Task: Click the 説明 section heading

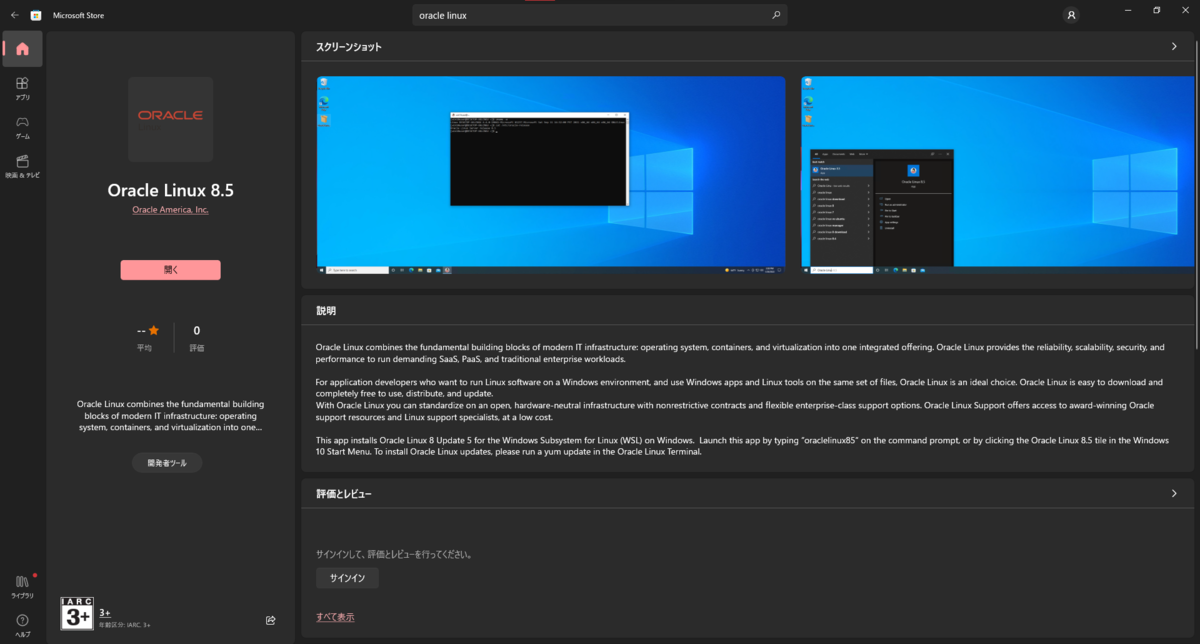Action: pos(326,311)
